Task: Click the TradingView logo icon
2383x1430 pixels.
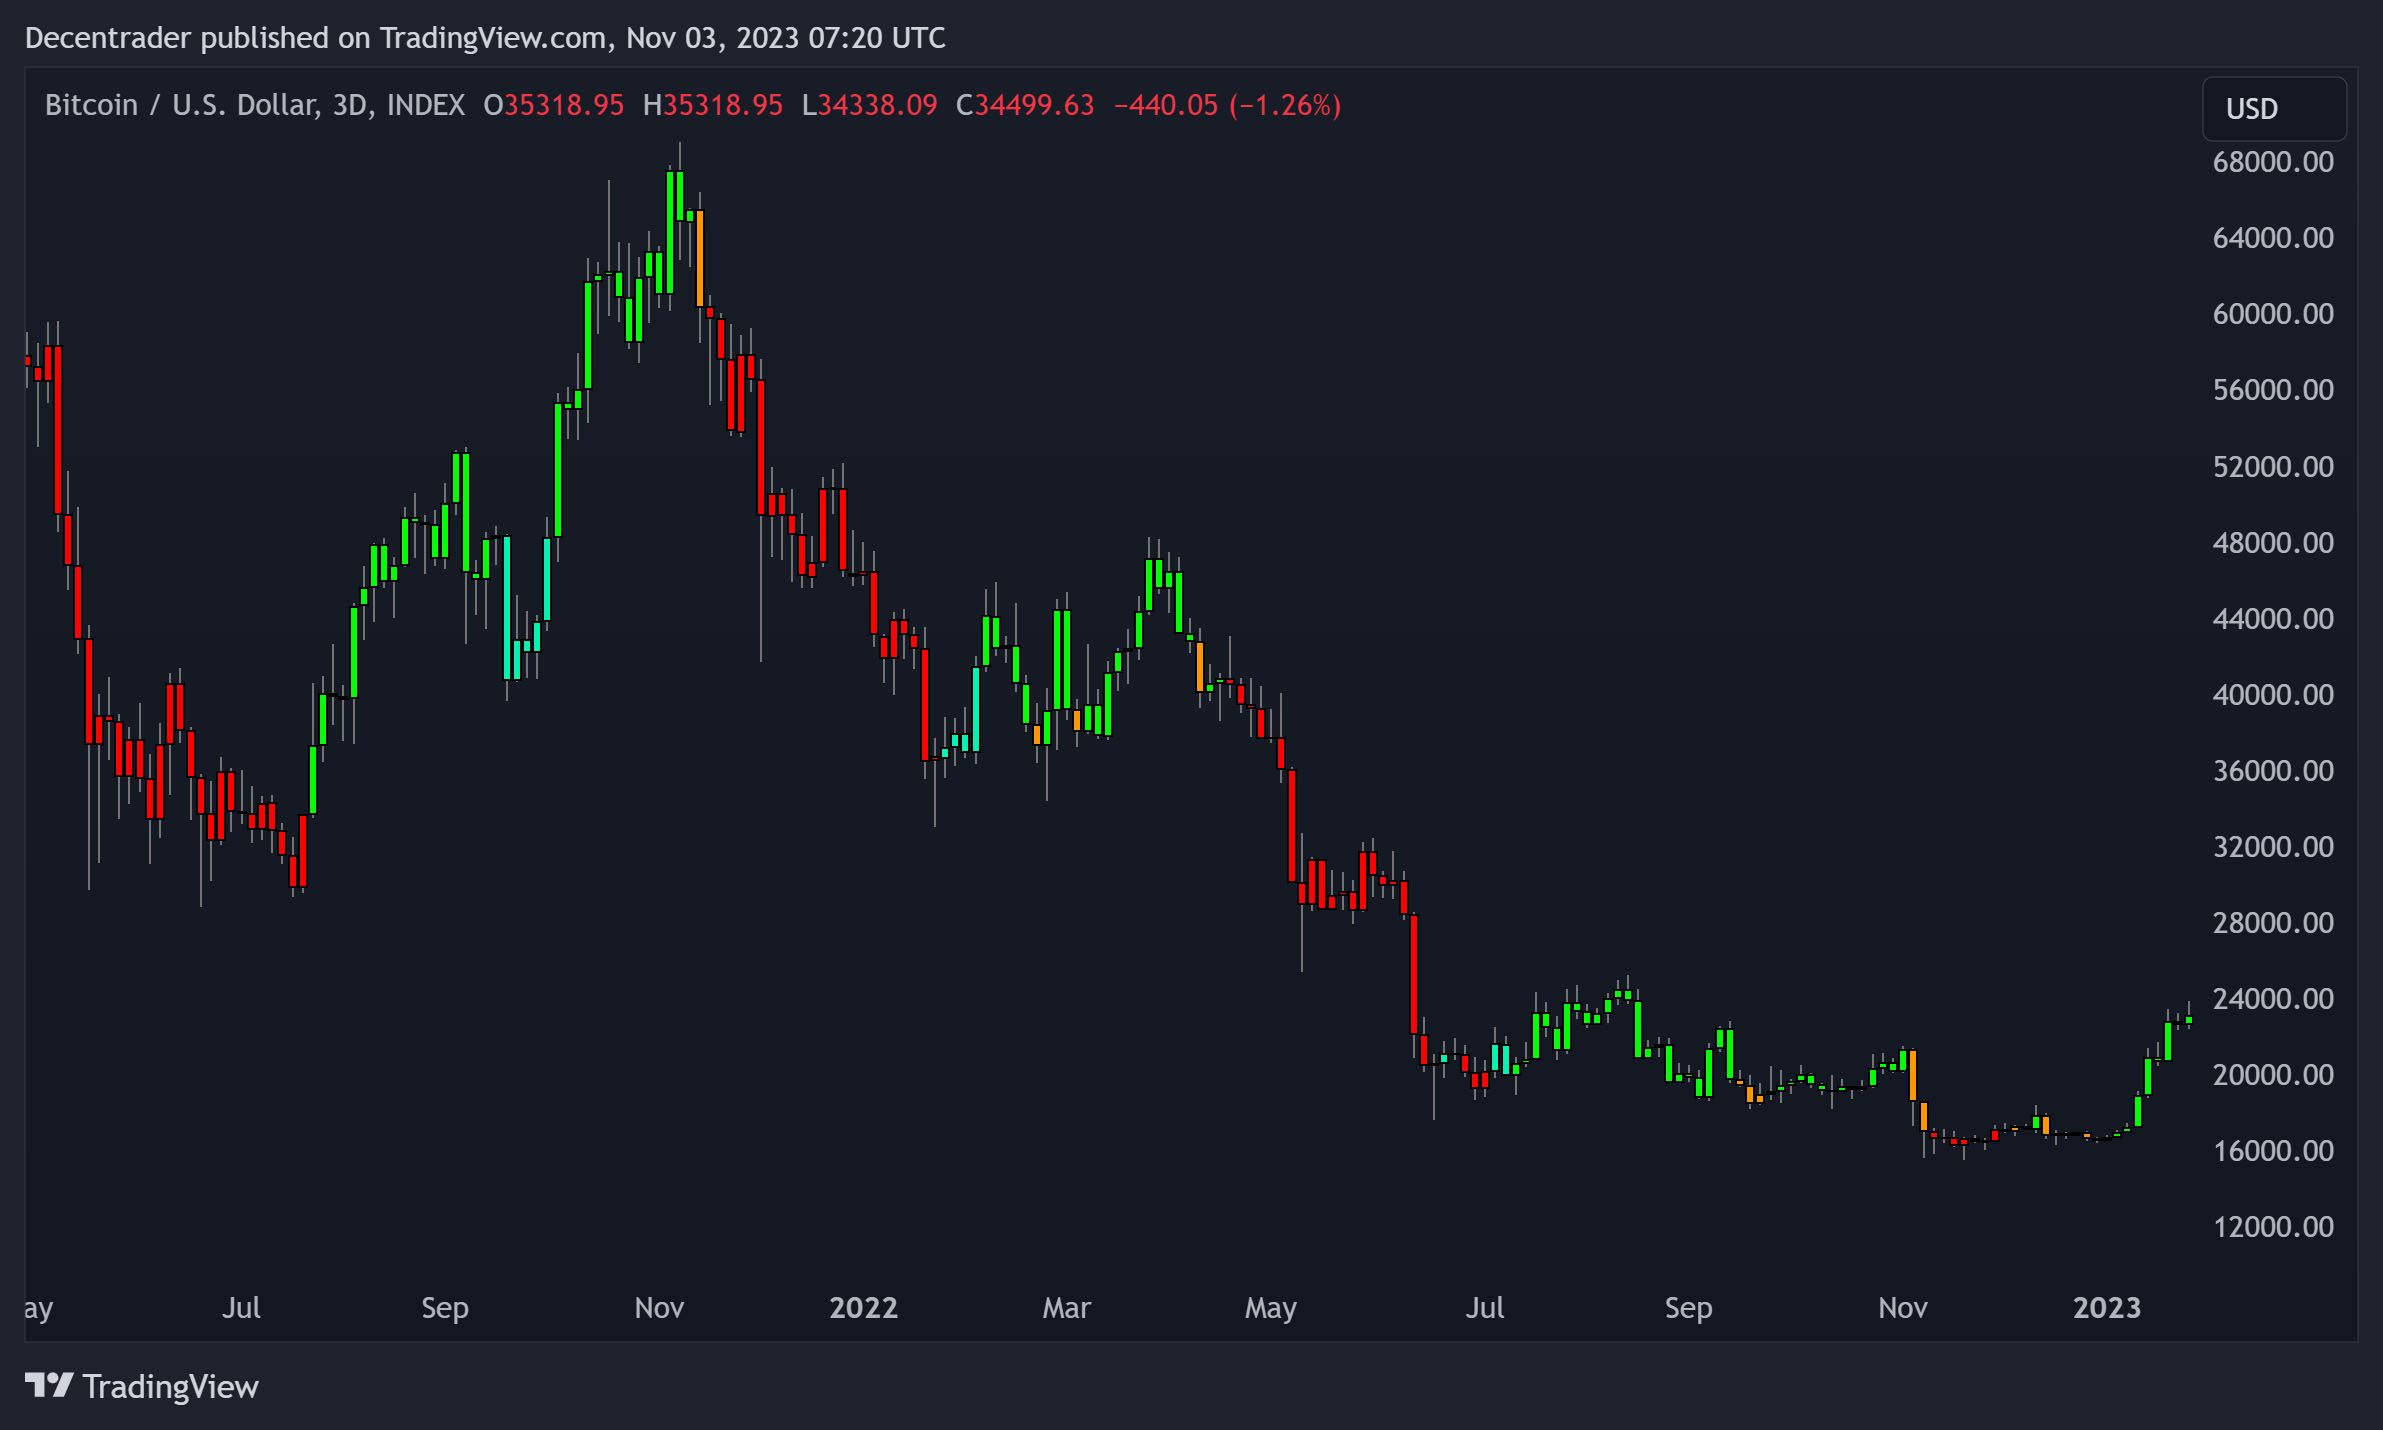Action: (x=48, y=1385)
